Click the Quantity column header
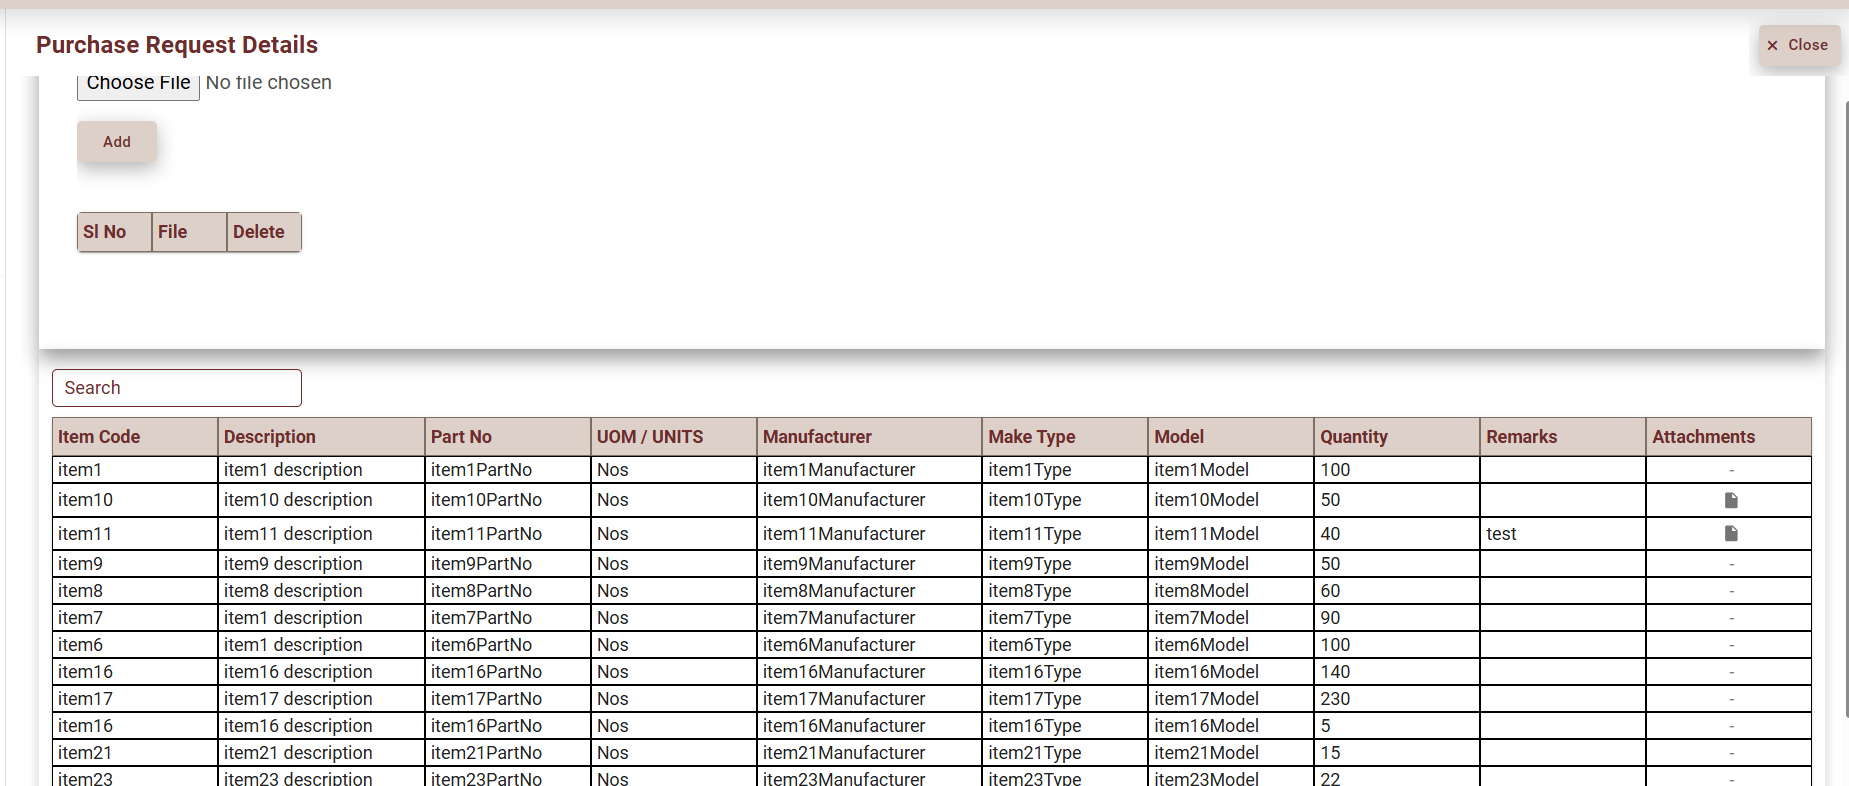 pyautogui.click(x=1353, y=437)
